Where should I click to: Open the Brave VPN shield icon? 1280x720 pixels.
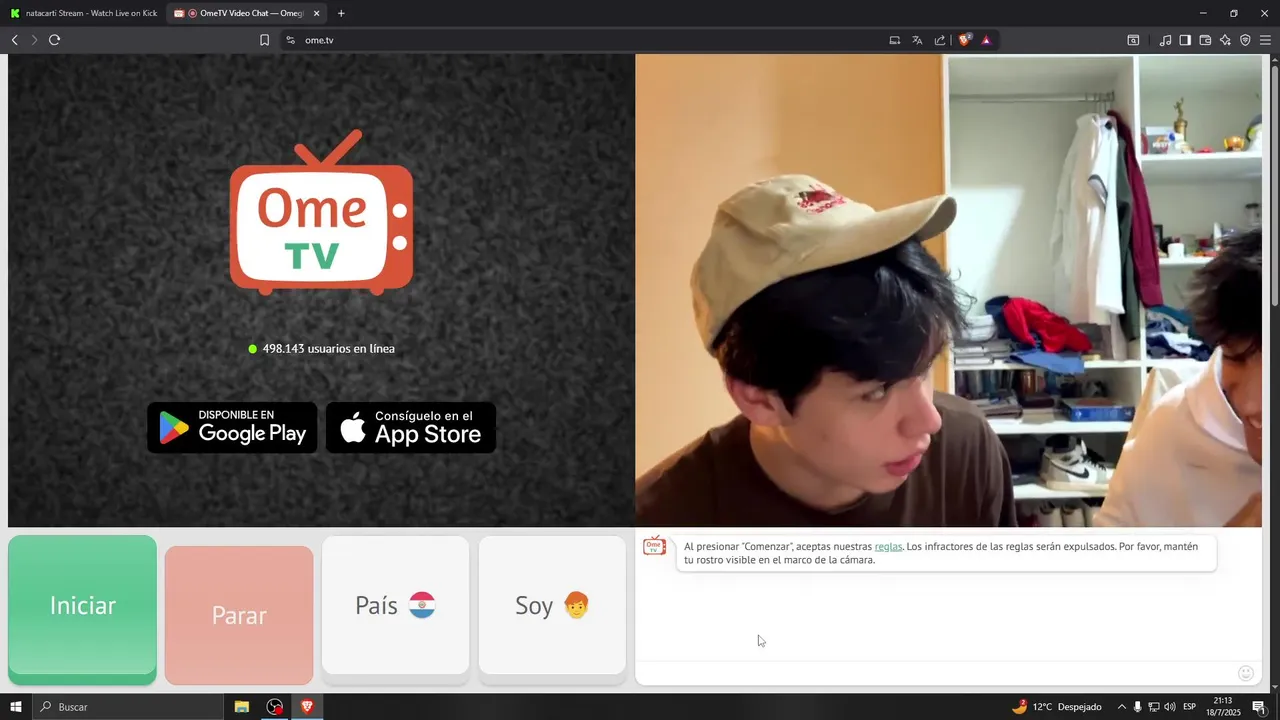pyautogui.click(x=1245, y=40)
